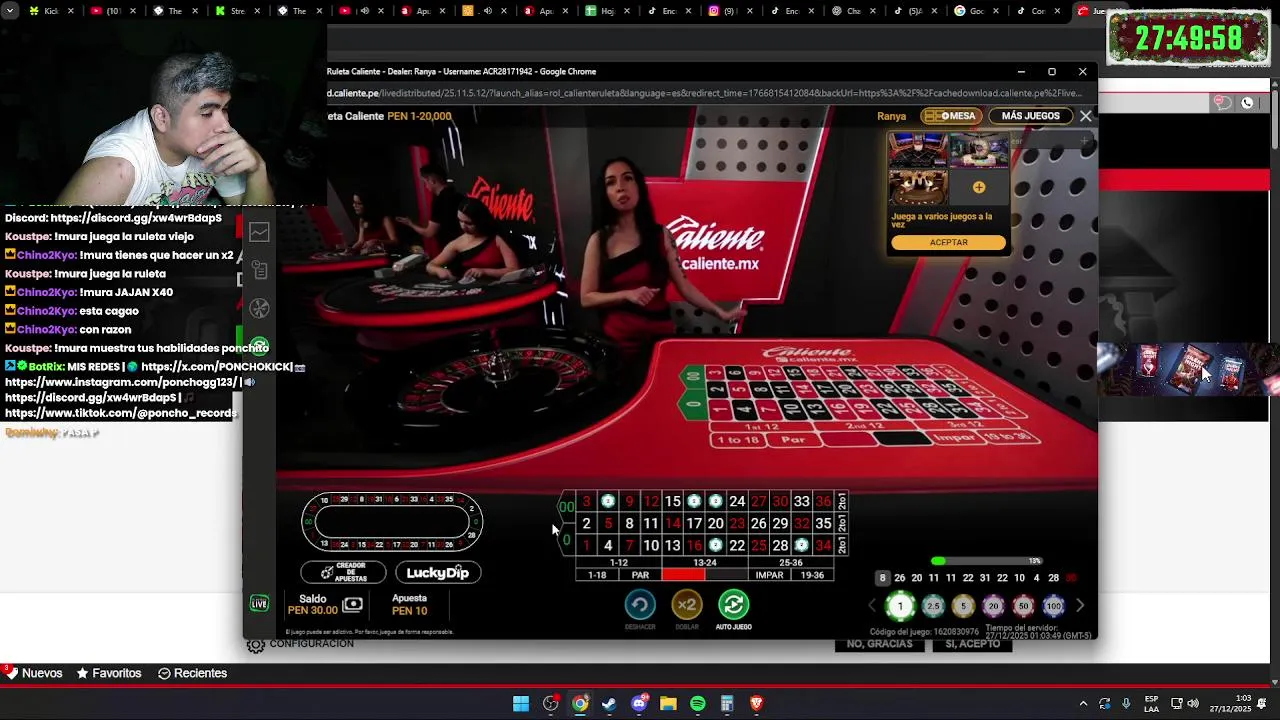This screenshot has width=1280, height=720.
Task: Open the volume control in system tray
Action: 1193,704
